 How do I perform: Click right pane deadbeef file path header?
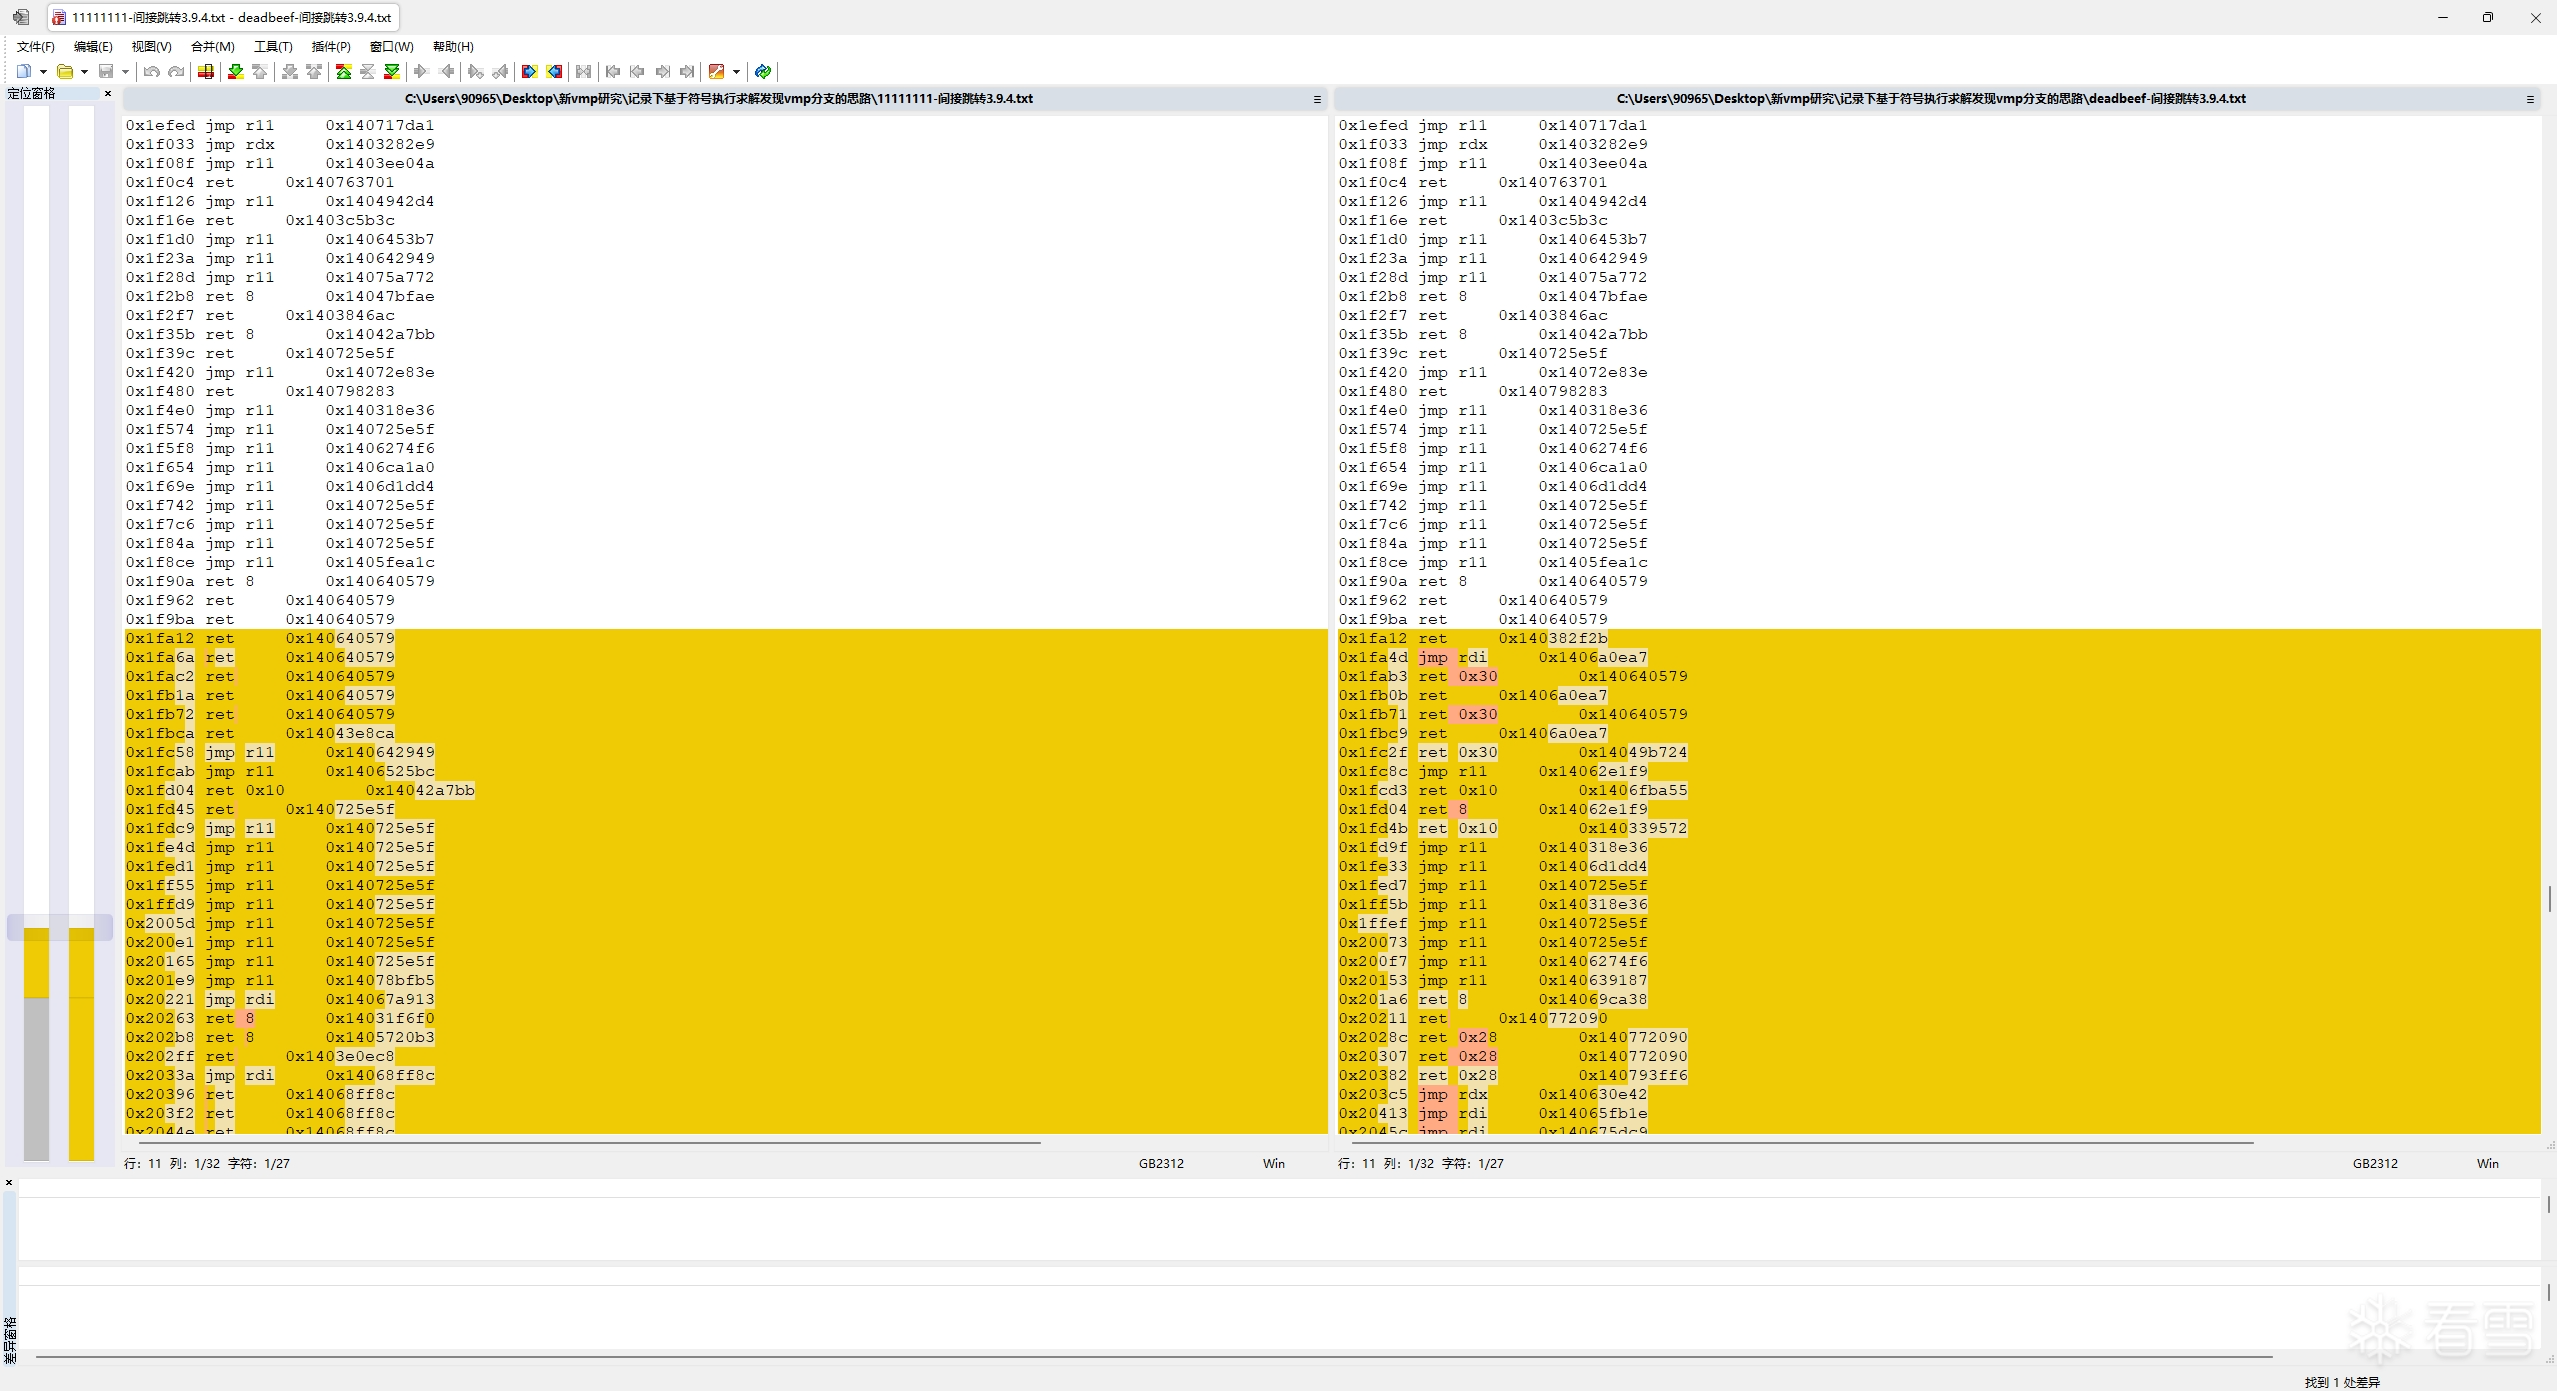[1930, 99]
